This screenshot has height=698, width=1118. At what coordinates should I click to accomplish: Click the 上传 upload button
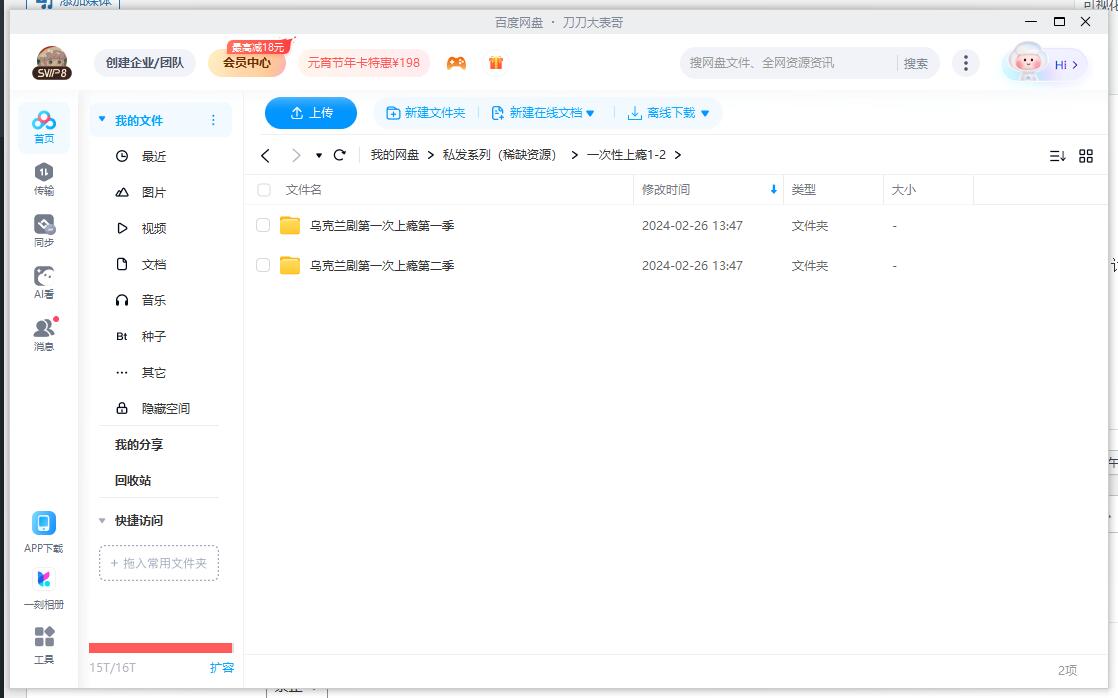(x=310, y=113)
